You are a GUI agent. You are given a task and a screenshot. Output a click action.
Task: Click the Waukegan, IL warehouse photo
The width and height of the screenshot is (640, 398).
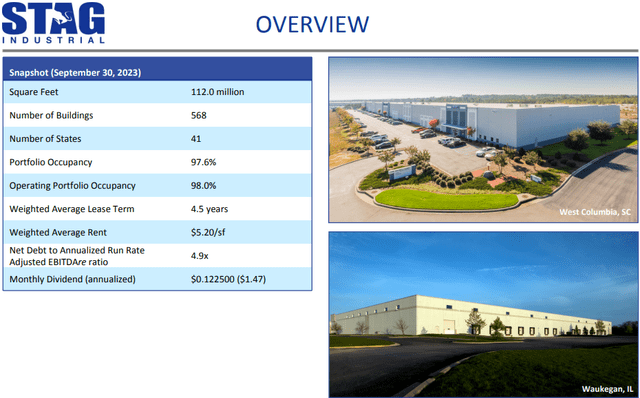pos(483,314)
